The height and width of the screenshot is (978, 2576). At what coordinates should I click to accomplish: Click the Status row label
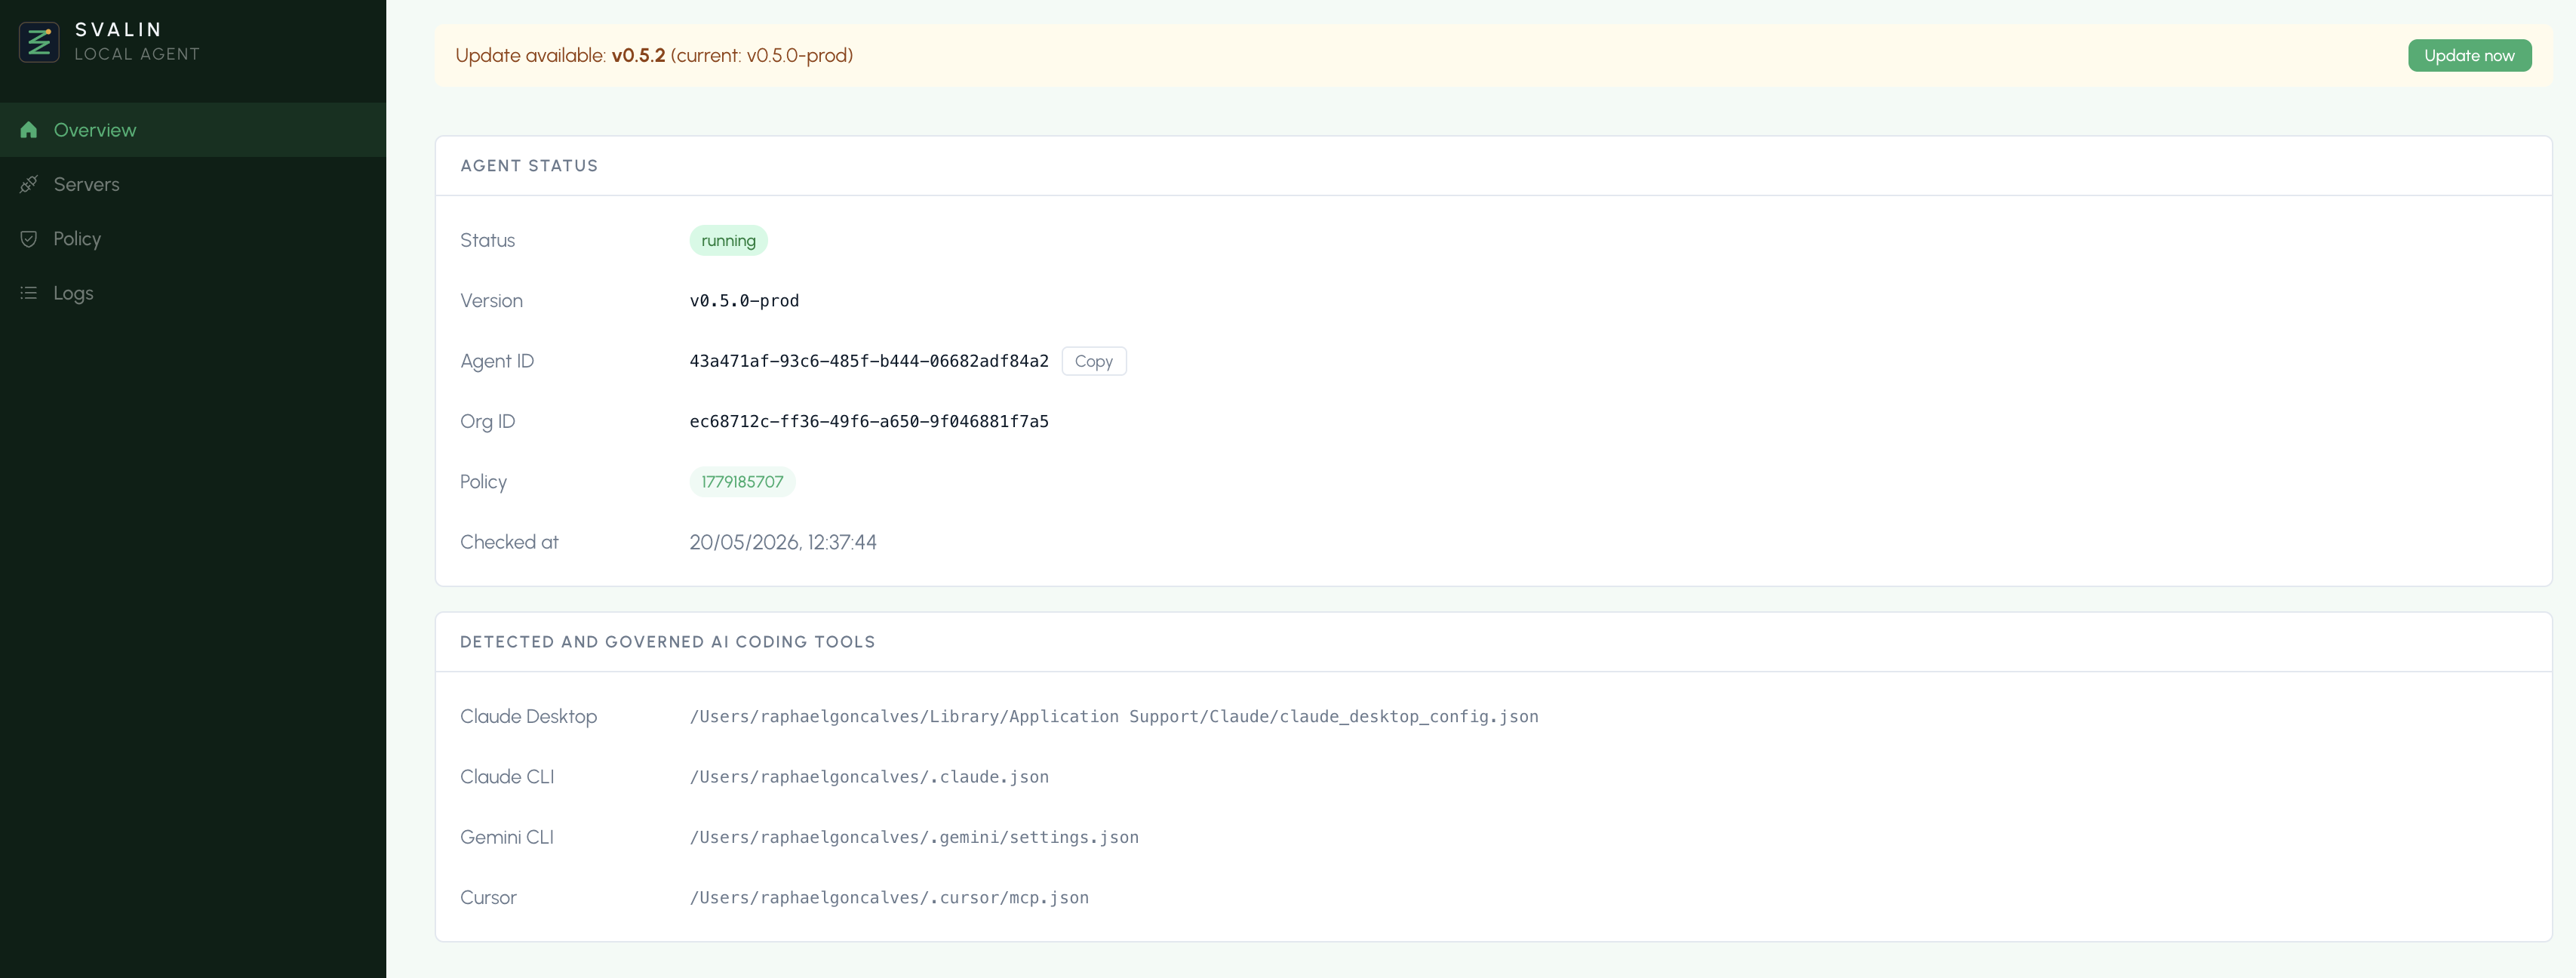tap(487, 241)
